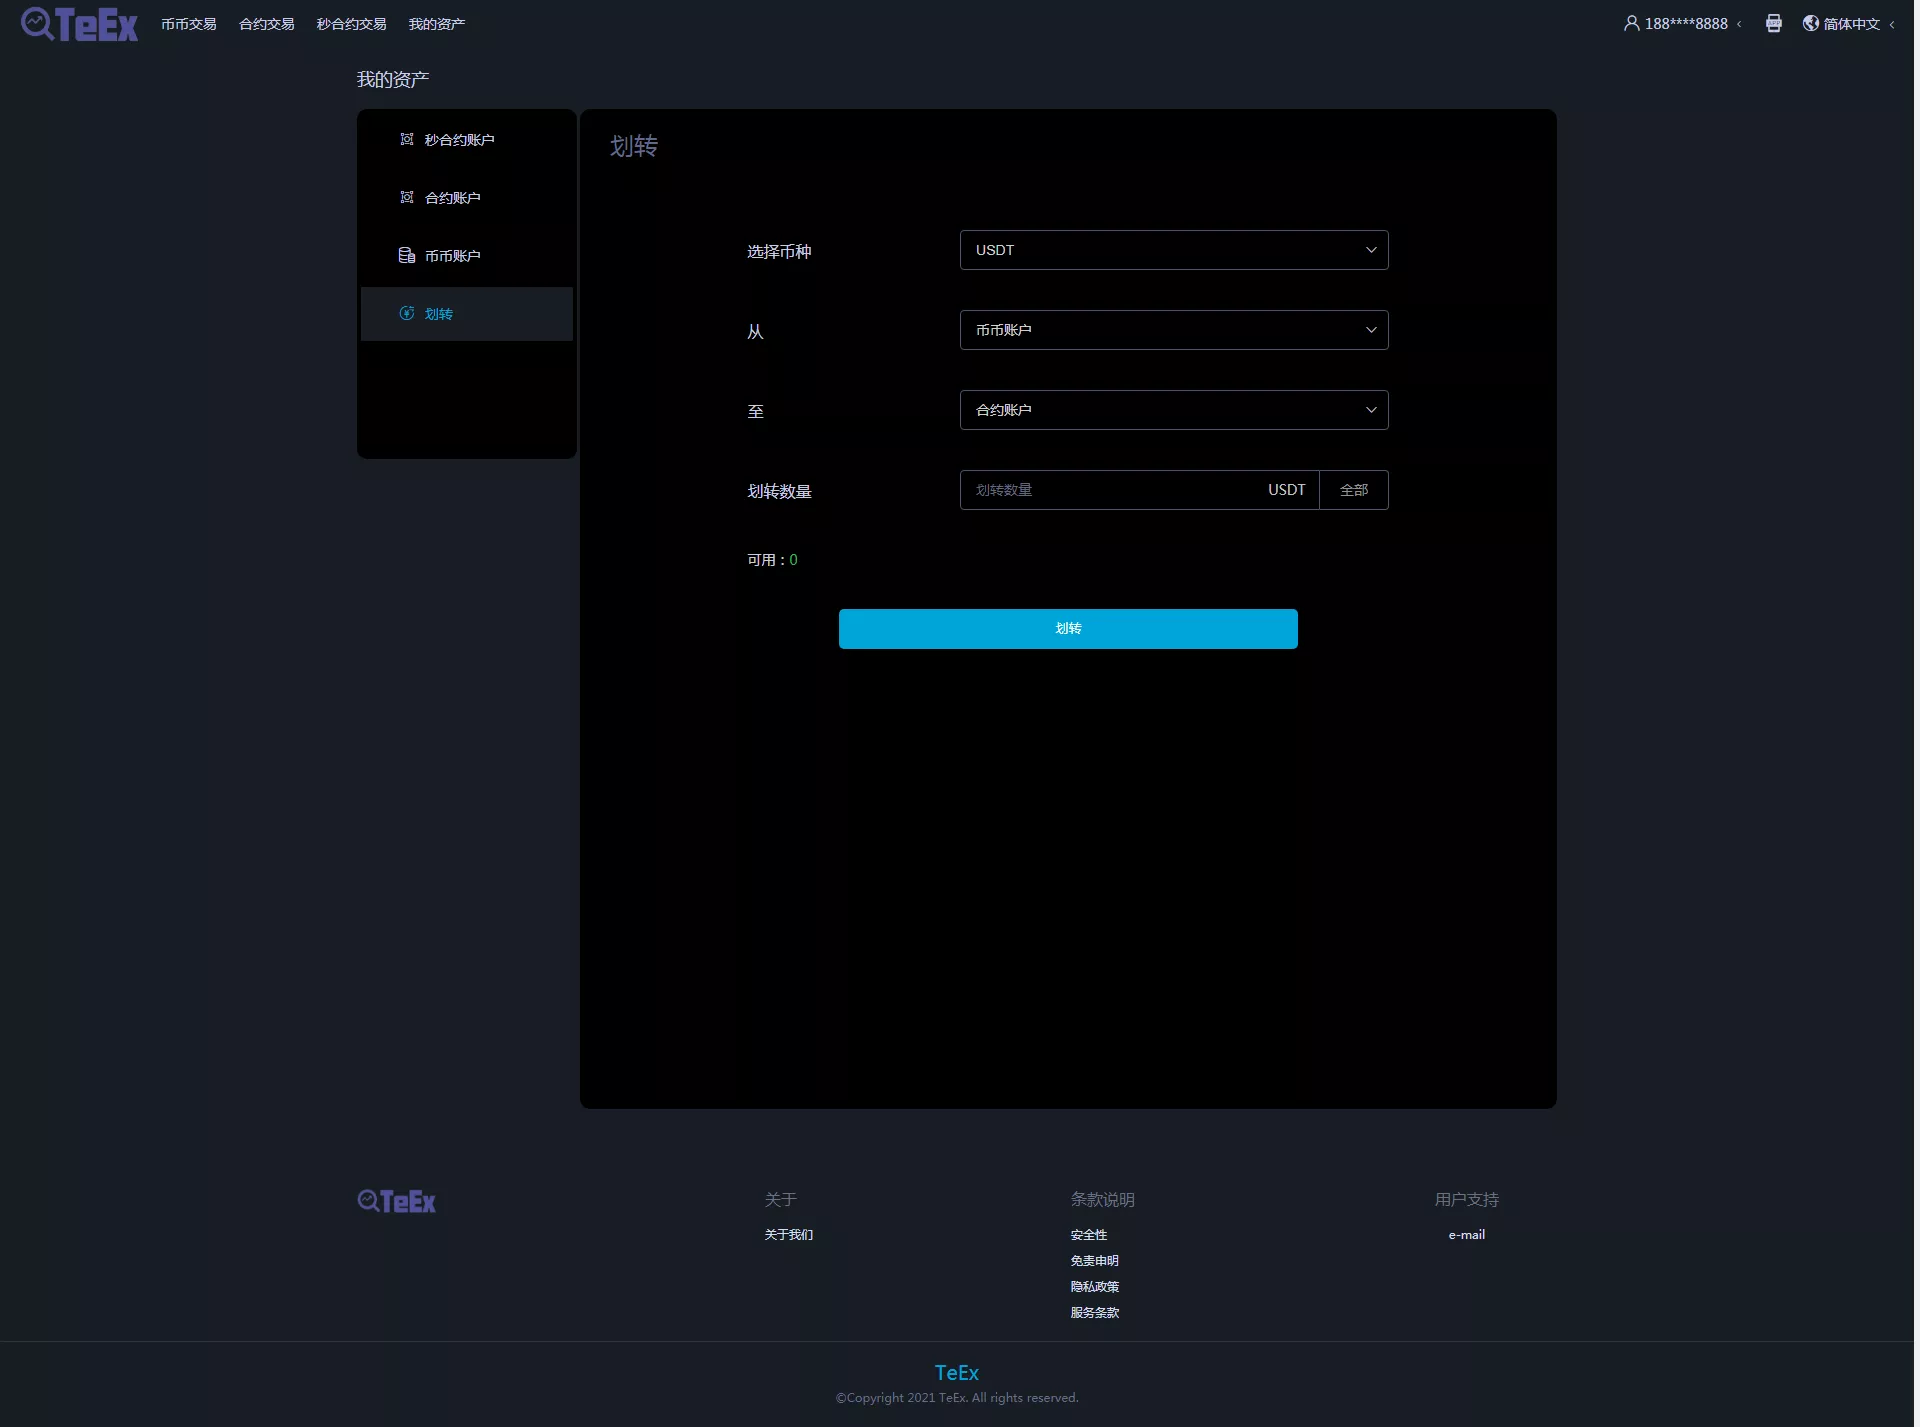Viewport: 1920px width, 1427px height.
Task: Click the globe language icon in the header
Action: pyautogui.click(x=1812, y=23)
